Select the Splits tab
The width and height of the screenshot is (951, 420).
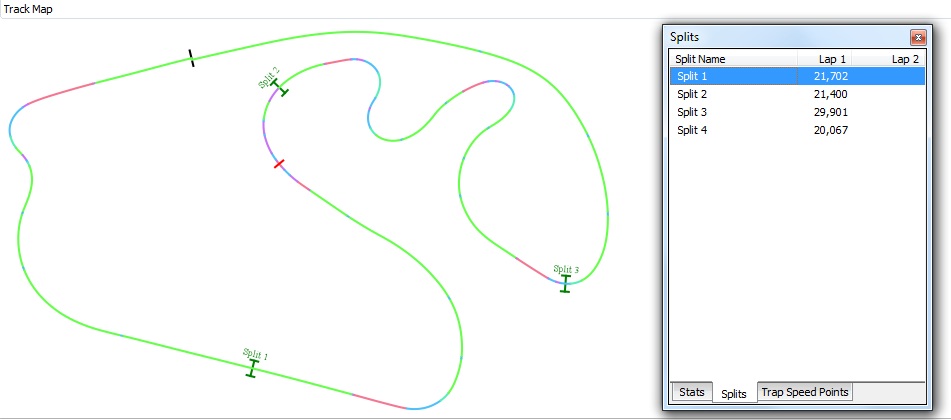click(x=734, y=394)
